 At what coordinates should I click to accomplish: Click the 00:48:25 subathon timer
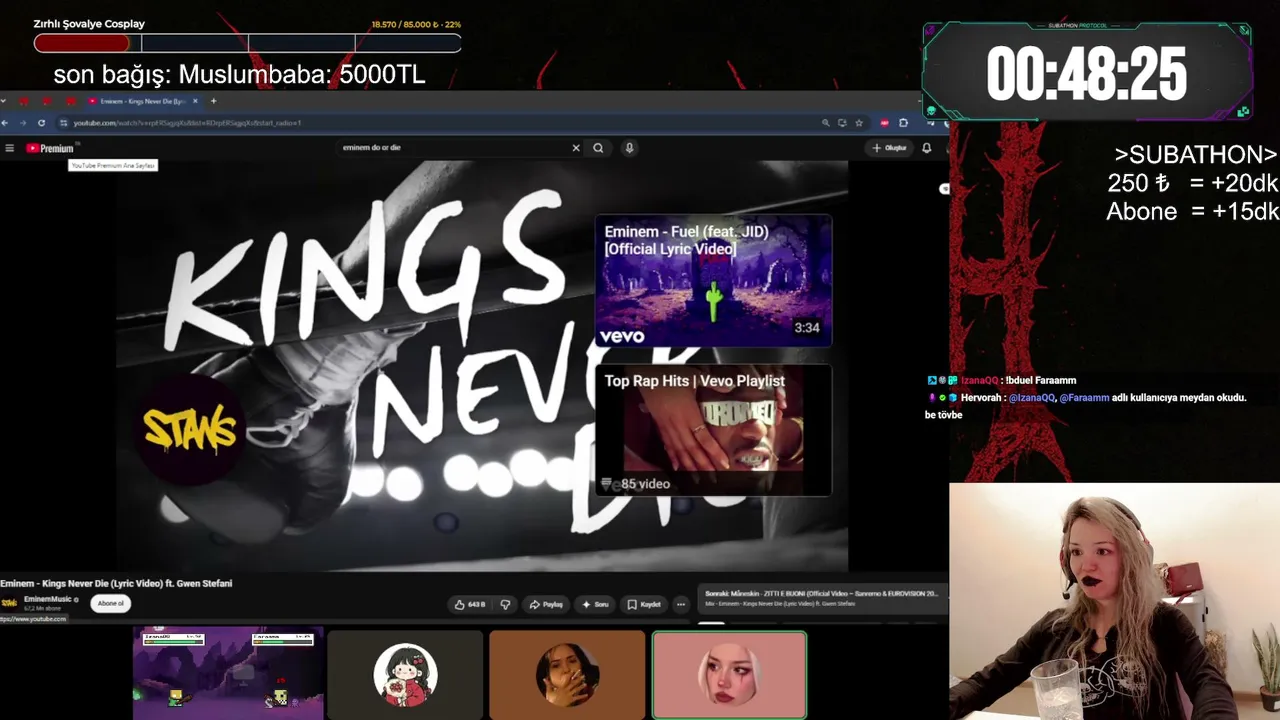[x=1086, y=74]
